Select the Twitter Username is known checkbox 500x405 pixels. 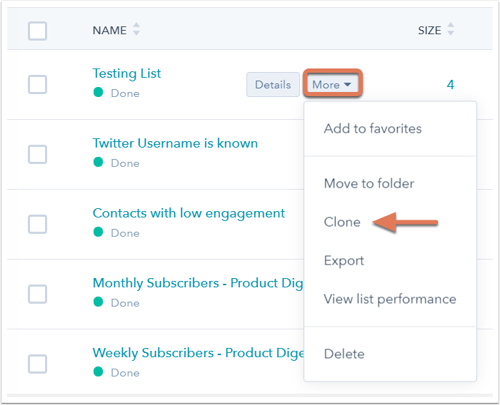[x=37, y=154]
